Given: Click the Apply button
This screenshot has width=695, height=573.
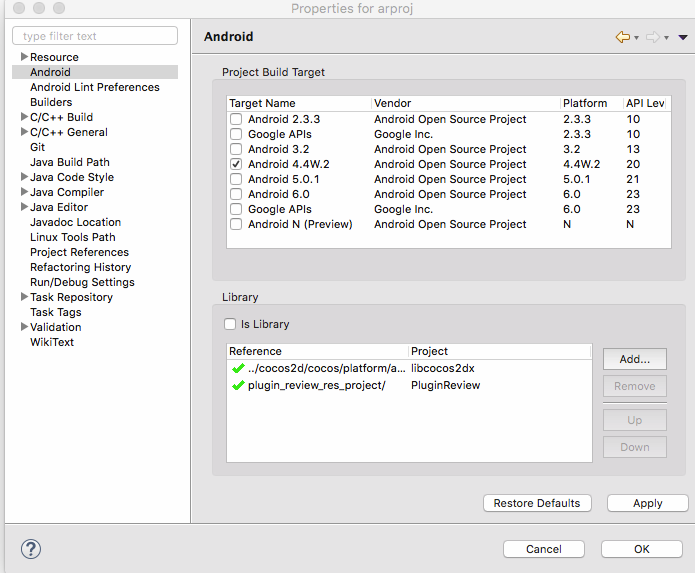Looking at the screenshot, I should pyautogui.click(x=647, y=503).
